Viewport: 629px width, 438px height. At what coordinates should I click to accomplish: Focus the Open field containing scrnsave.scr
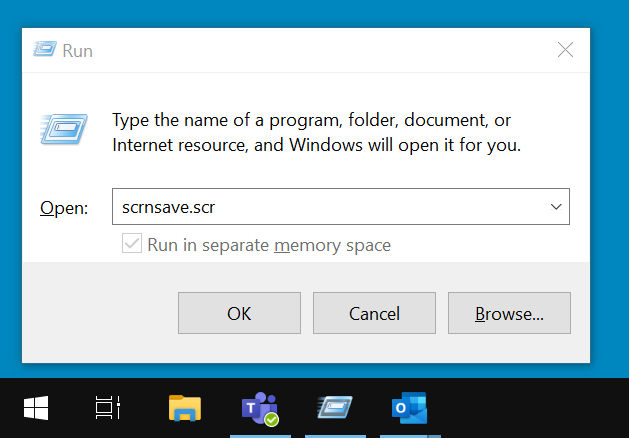[x=341, y=207]
